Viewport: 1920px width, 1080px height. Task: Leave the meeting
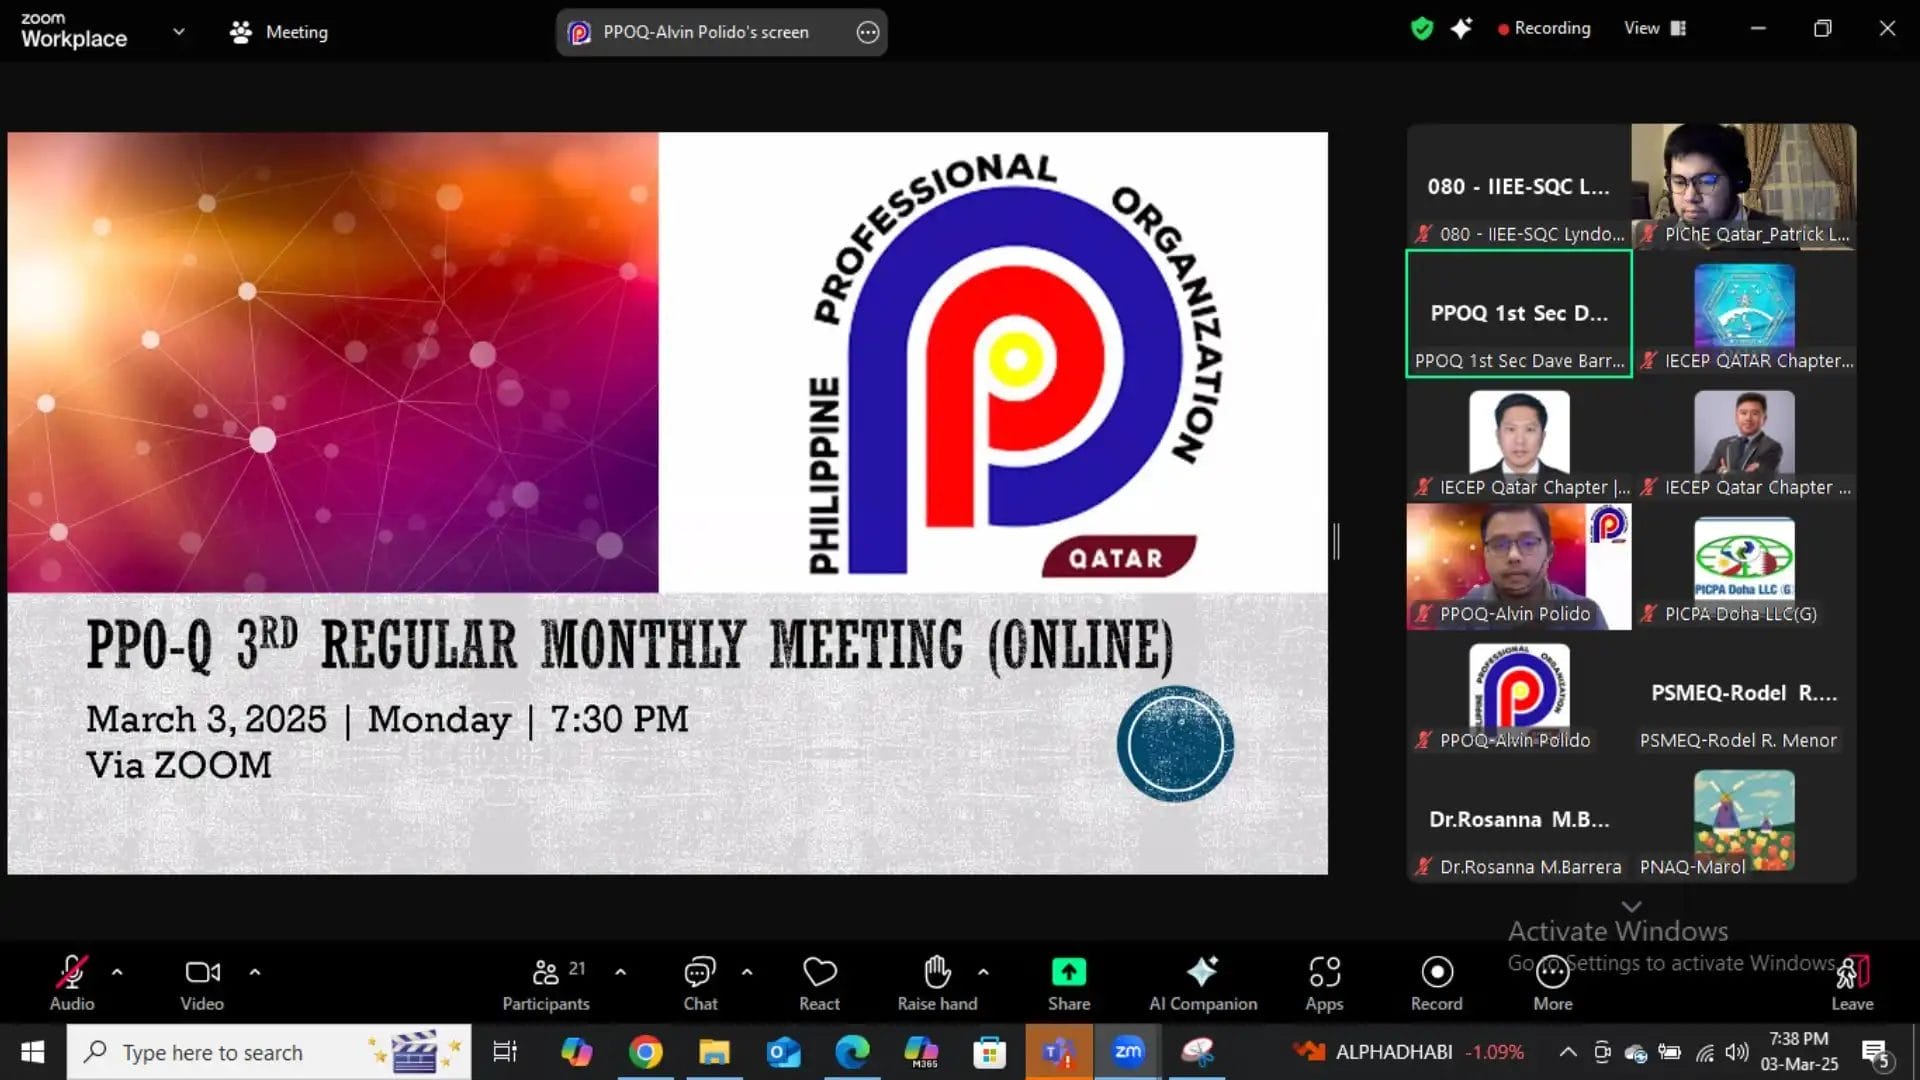coord(1852,983)
